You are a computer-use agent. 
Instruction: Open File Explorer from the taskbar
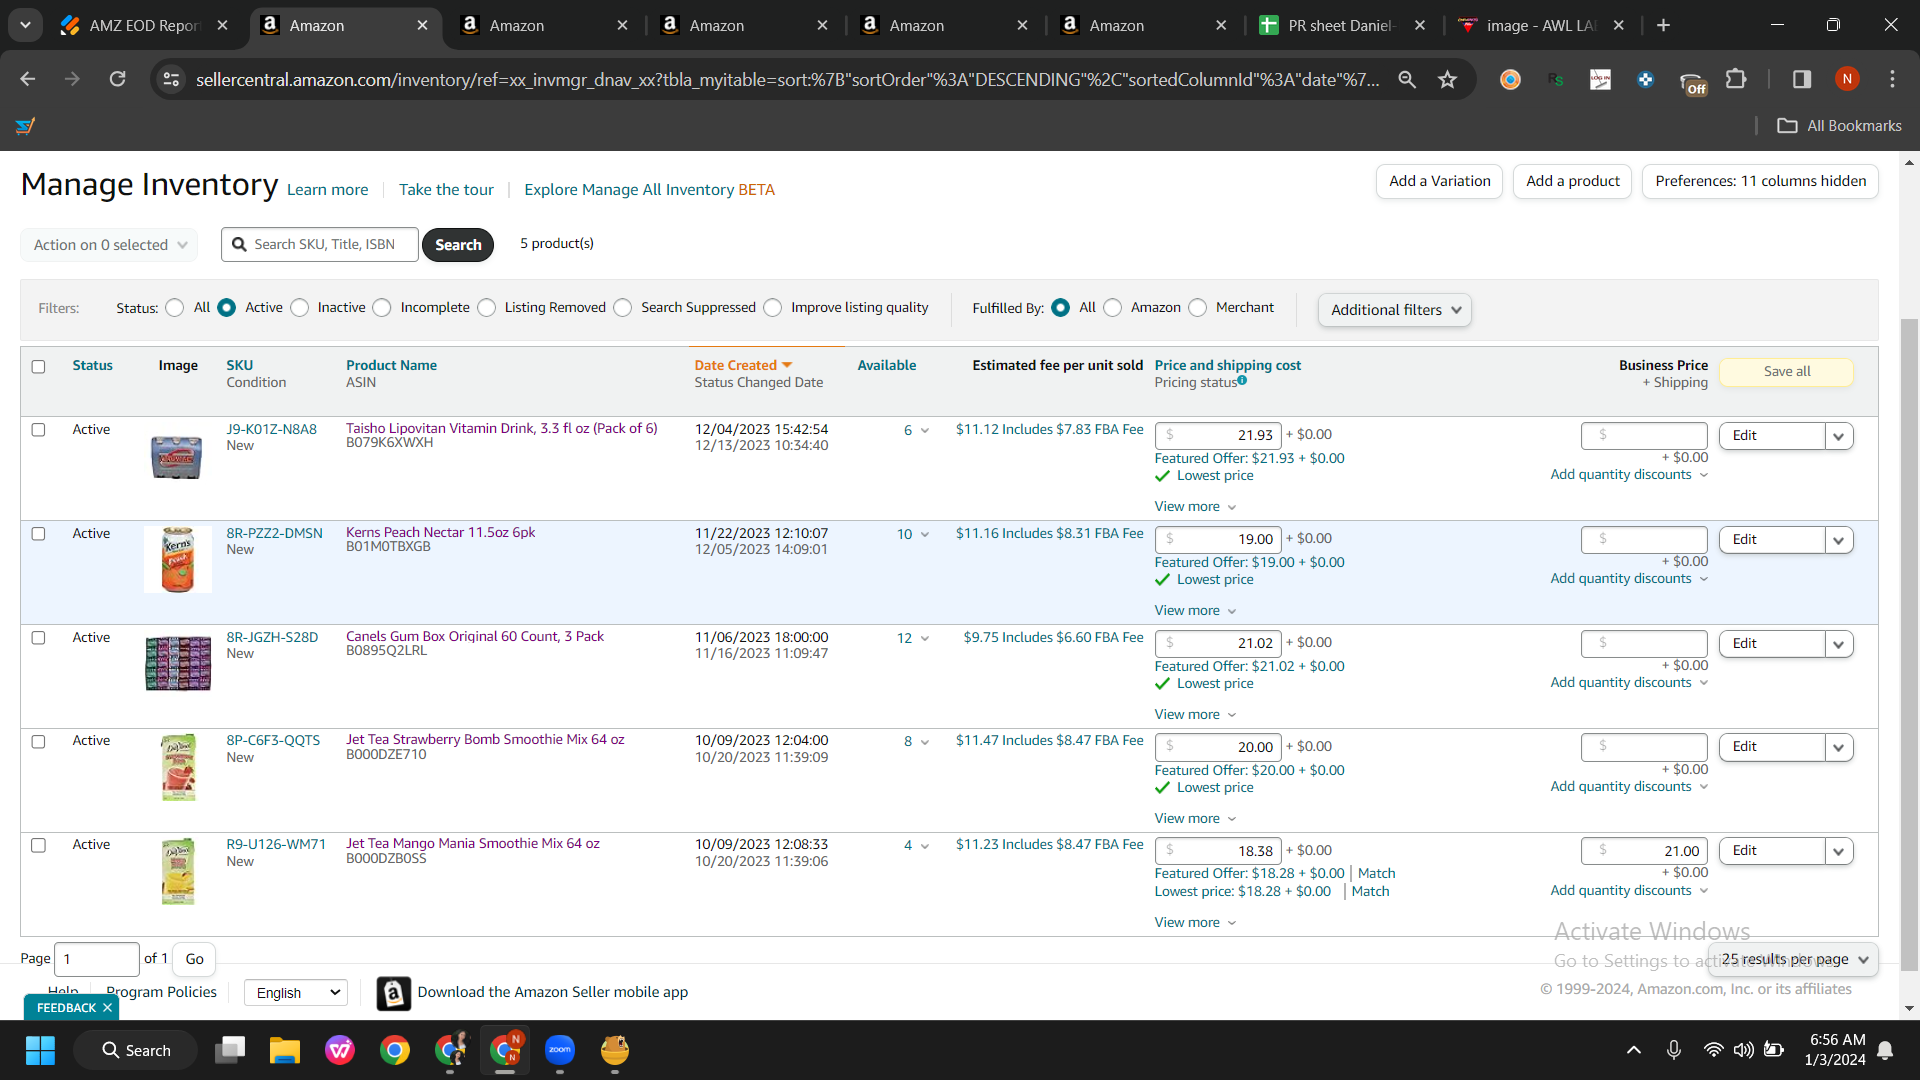pyautogui.click(x=285, y=1050)
